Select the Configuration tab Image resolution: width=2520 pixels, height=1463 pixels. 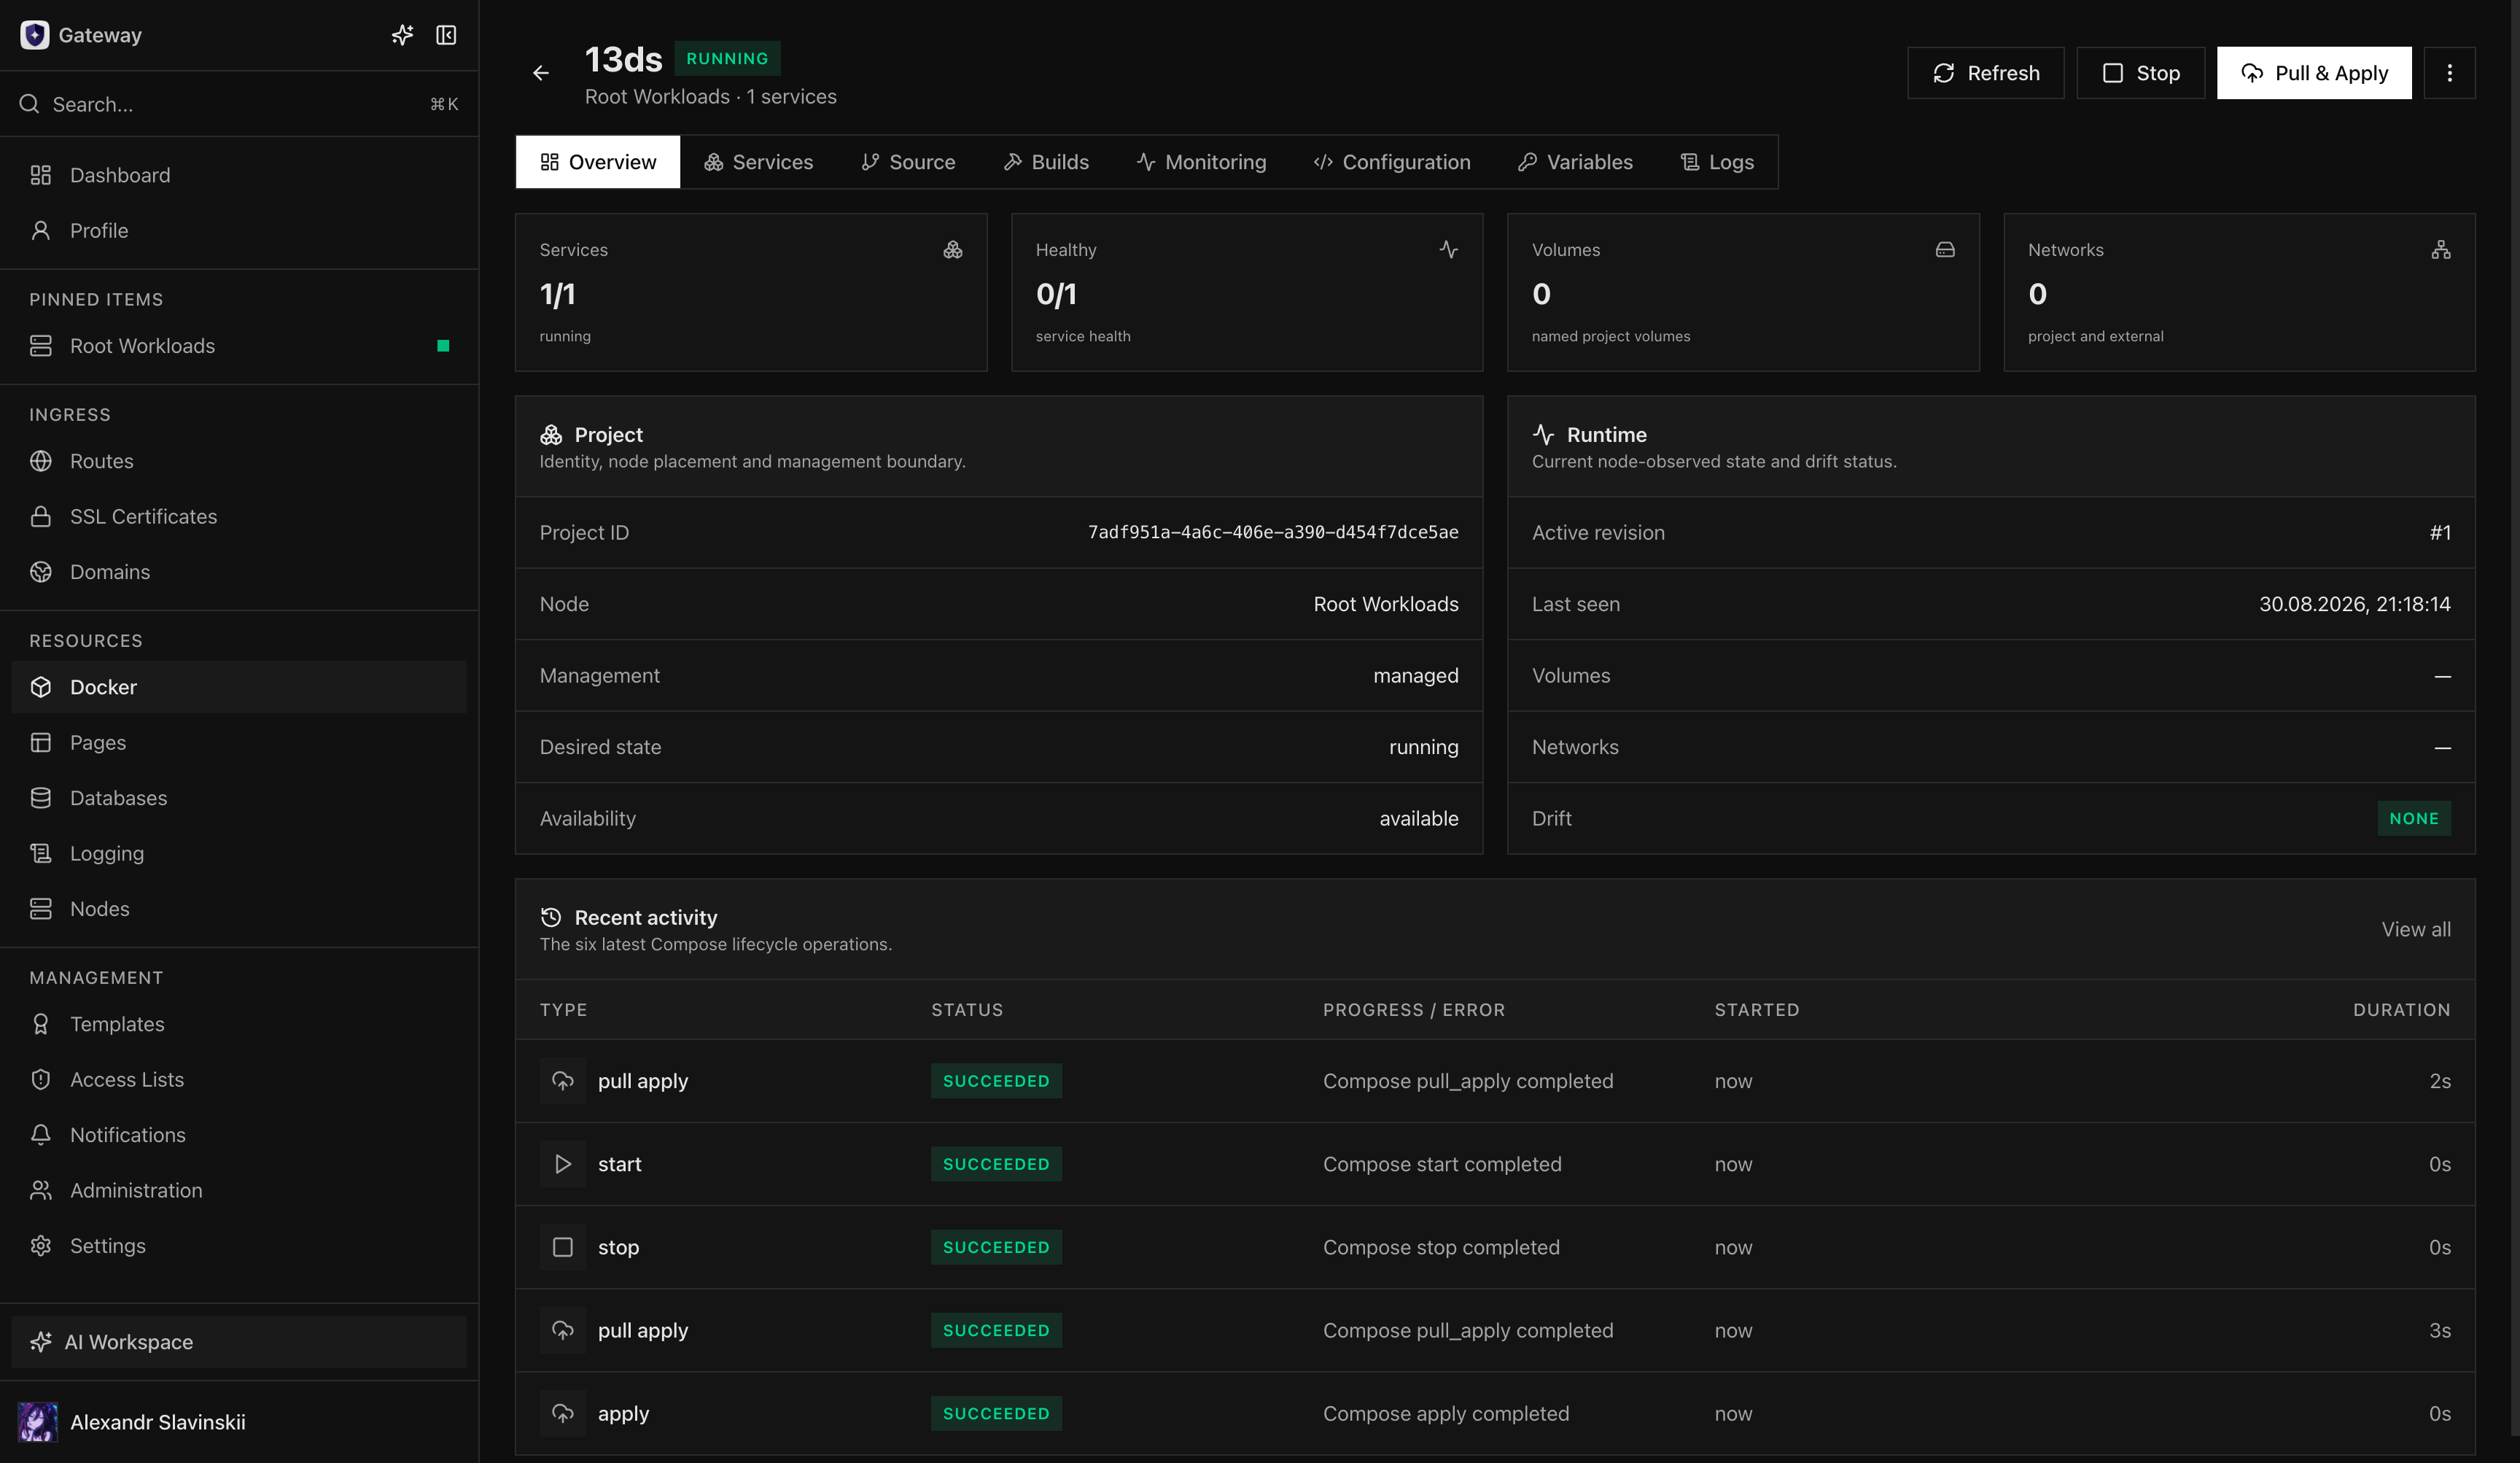coord(1392,162)
